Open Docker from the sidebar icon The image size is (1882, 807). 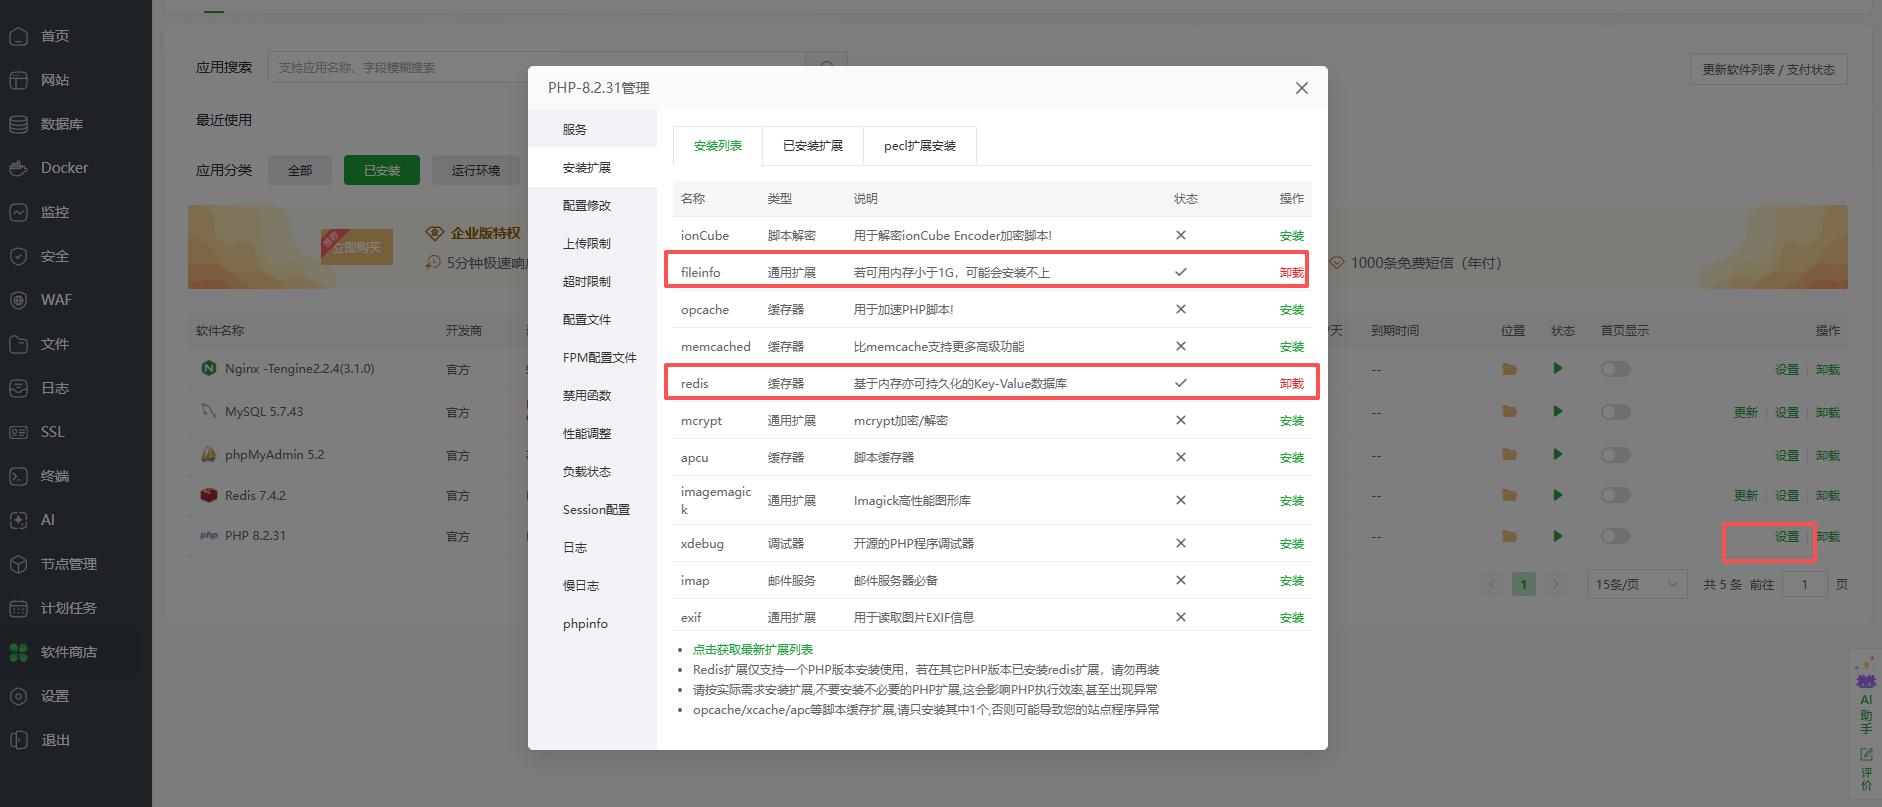(18, 168)
